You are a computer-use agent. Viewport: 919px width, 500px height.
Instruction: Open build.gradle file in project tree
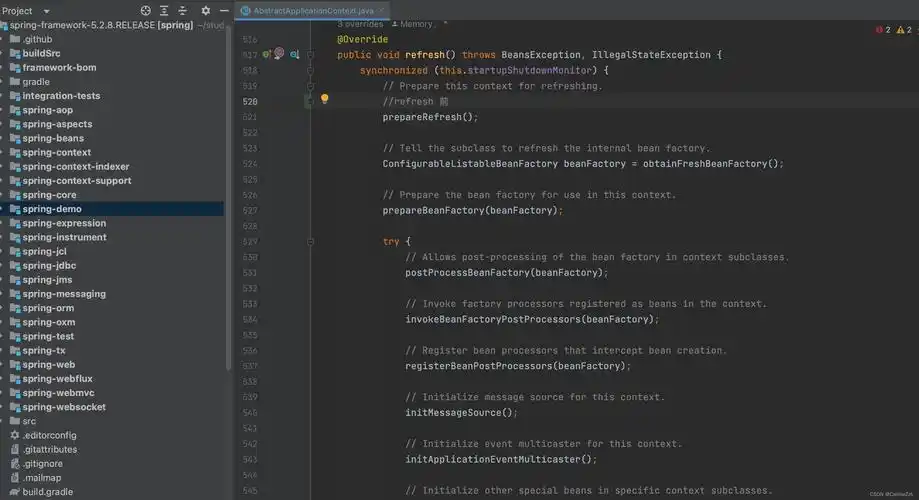click(x=48, y=492)
